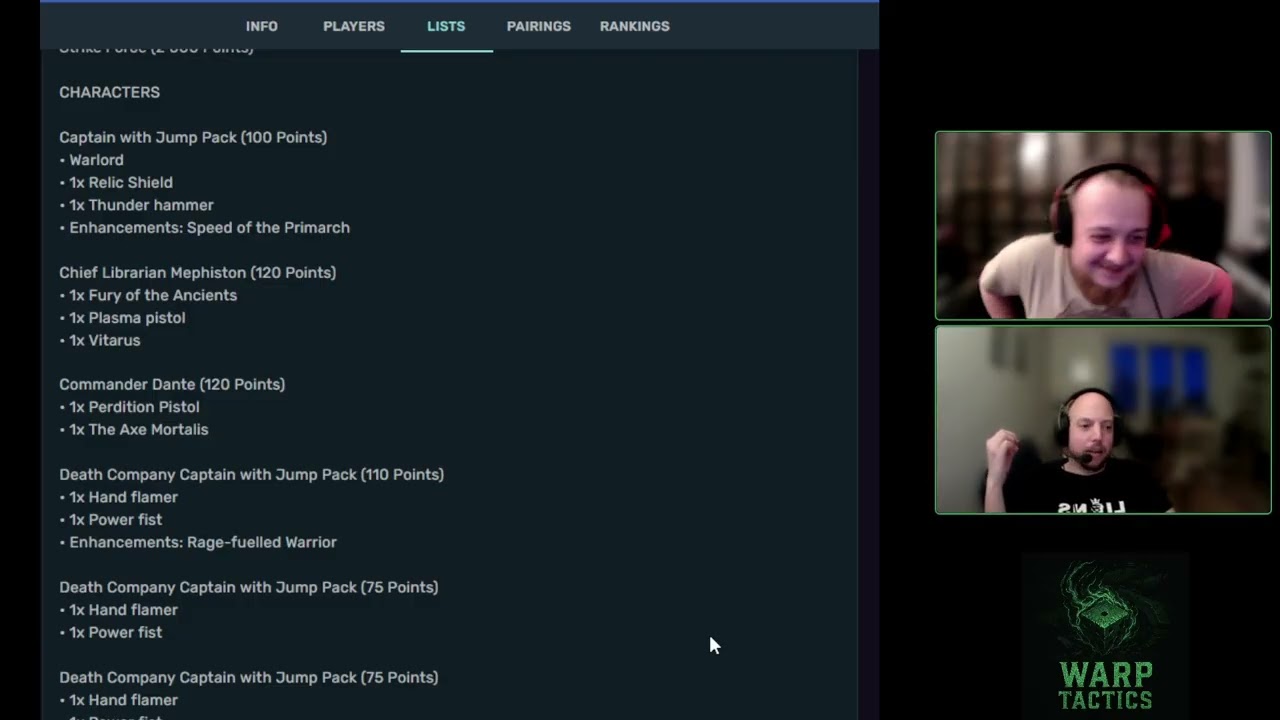Click the '1x The Axe Mortalis' entry

134,430
